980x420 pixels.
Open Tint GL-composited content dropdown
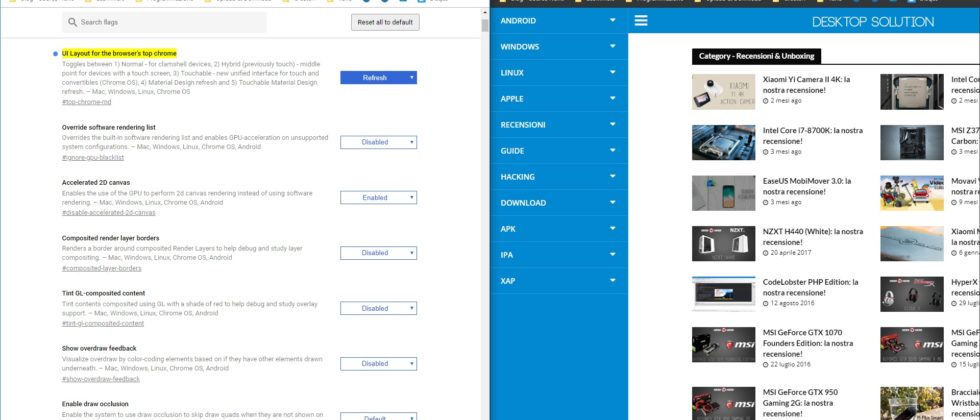point(378,308)
